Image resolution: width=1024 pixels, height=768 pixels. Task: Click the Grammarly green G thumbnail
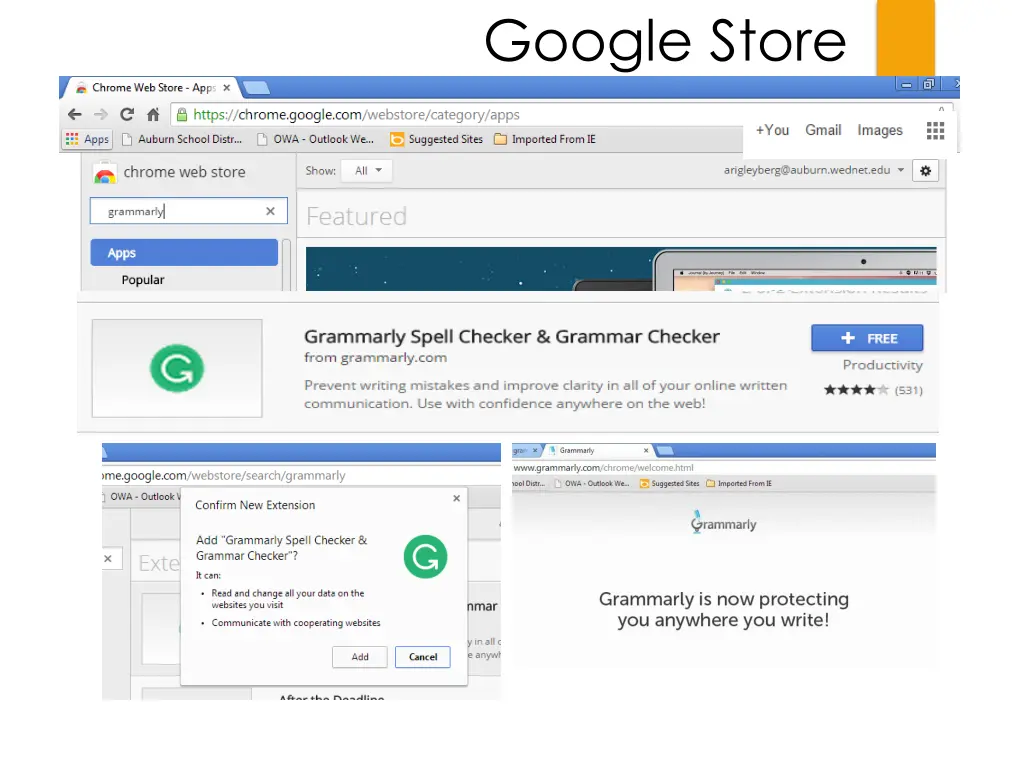pyautogui.click(x=177, y=368)
